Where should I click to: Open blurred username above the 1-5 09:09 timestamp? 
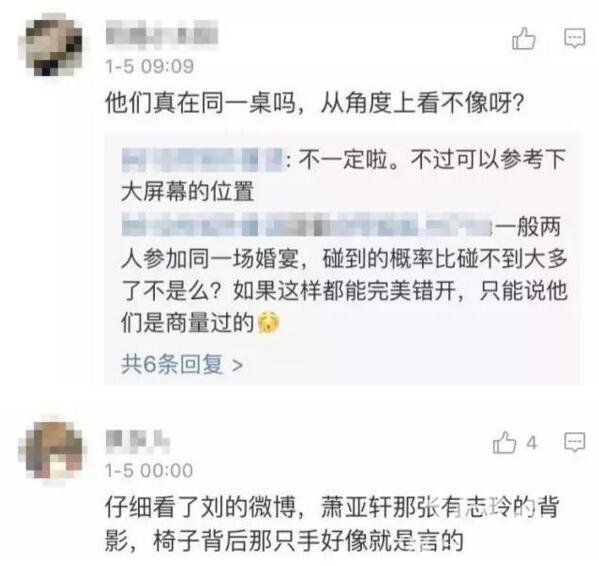(x=162, y=33)
